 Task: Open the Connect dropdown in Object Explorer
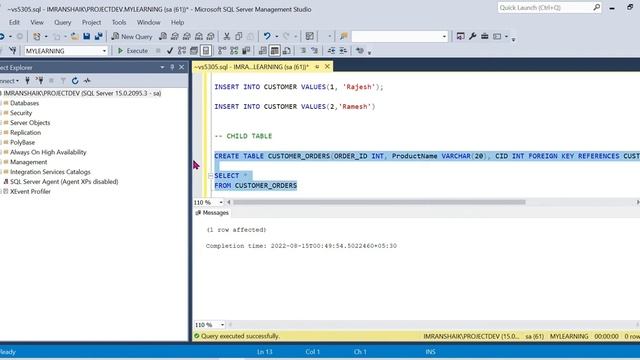[x=9, y=81]
